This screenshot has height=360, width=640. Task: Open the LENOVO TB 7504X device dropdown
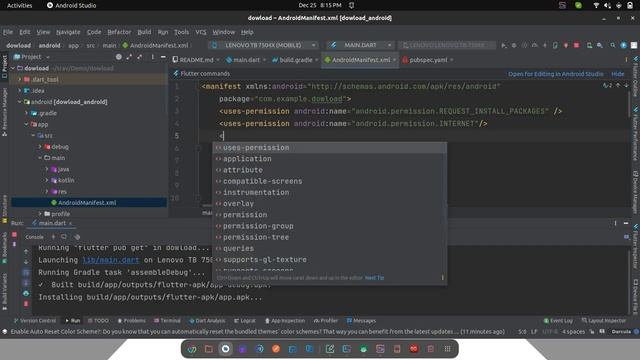pyautogui.click(x=264, y=45)
